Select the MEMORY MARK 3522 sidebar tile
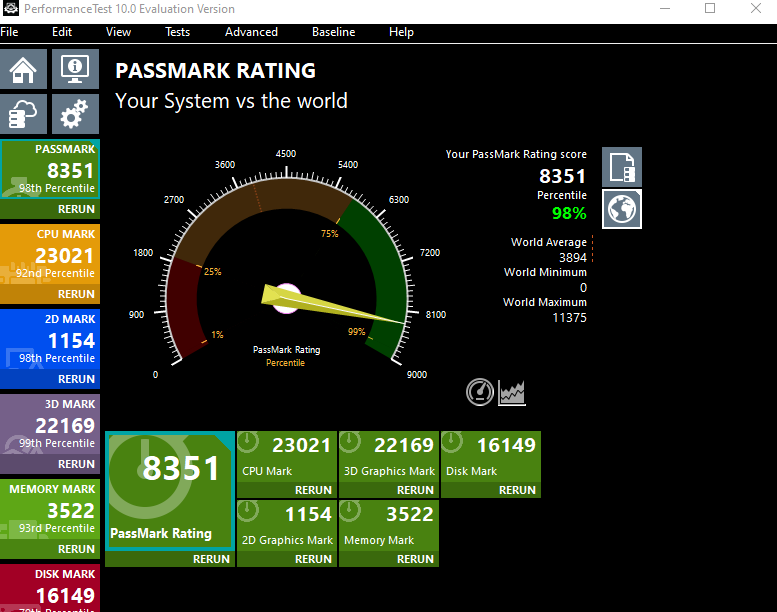This screenshot has height=612, width=777. pyautogui.click(x=50, y=509)
